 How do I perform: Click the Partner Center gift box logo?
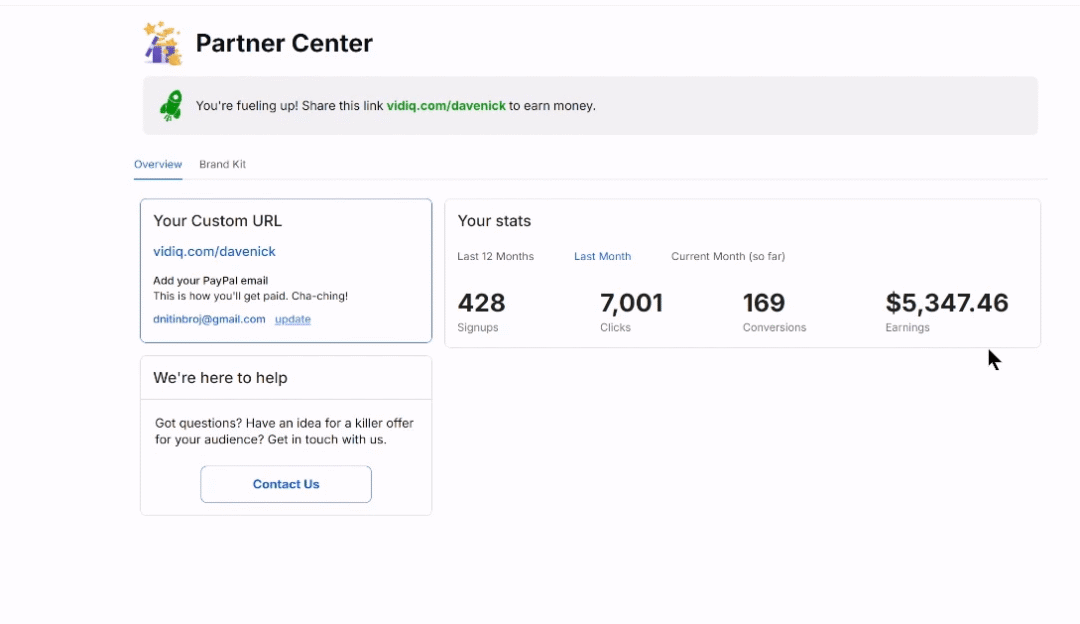click(163, 43)
